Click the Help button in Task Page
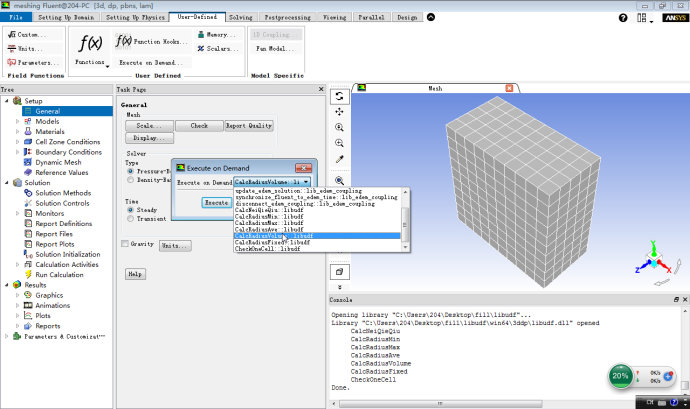This screenshot has height=409, width=690. pyautogui.click(x=135, y=274)
